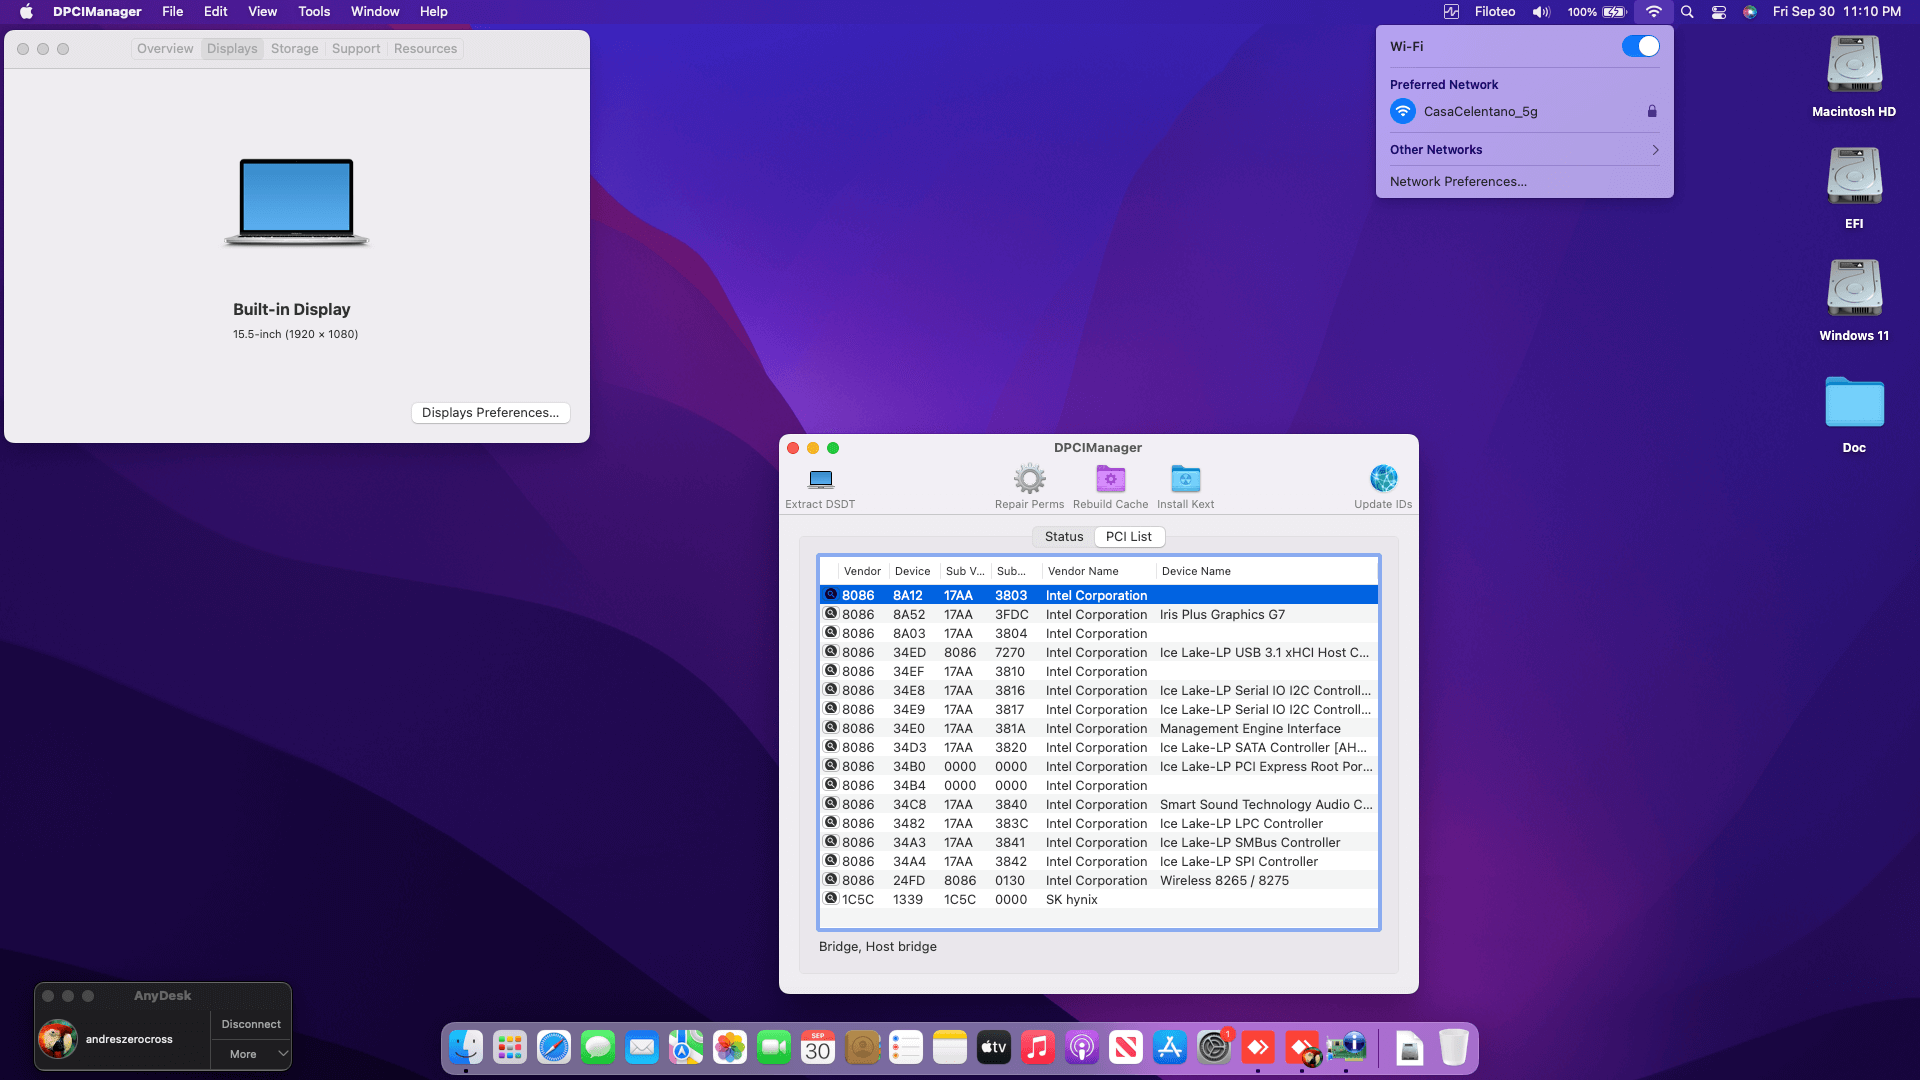
Task: Open the Window menu
Action: pos(375,12)
